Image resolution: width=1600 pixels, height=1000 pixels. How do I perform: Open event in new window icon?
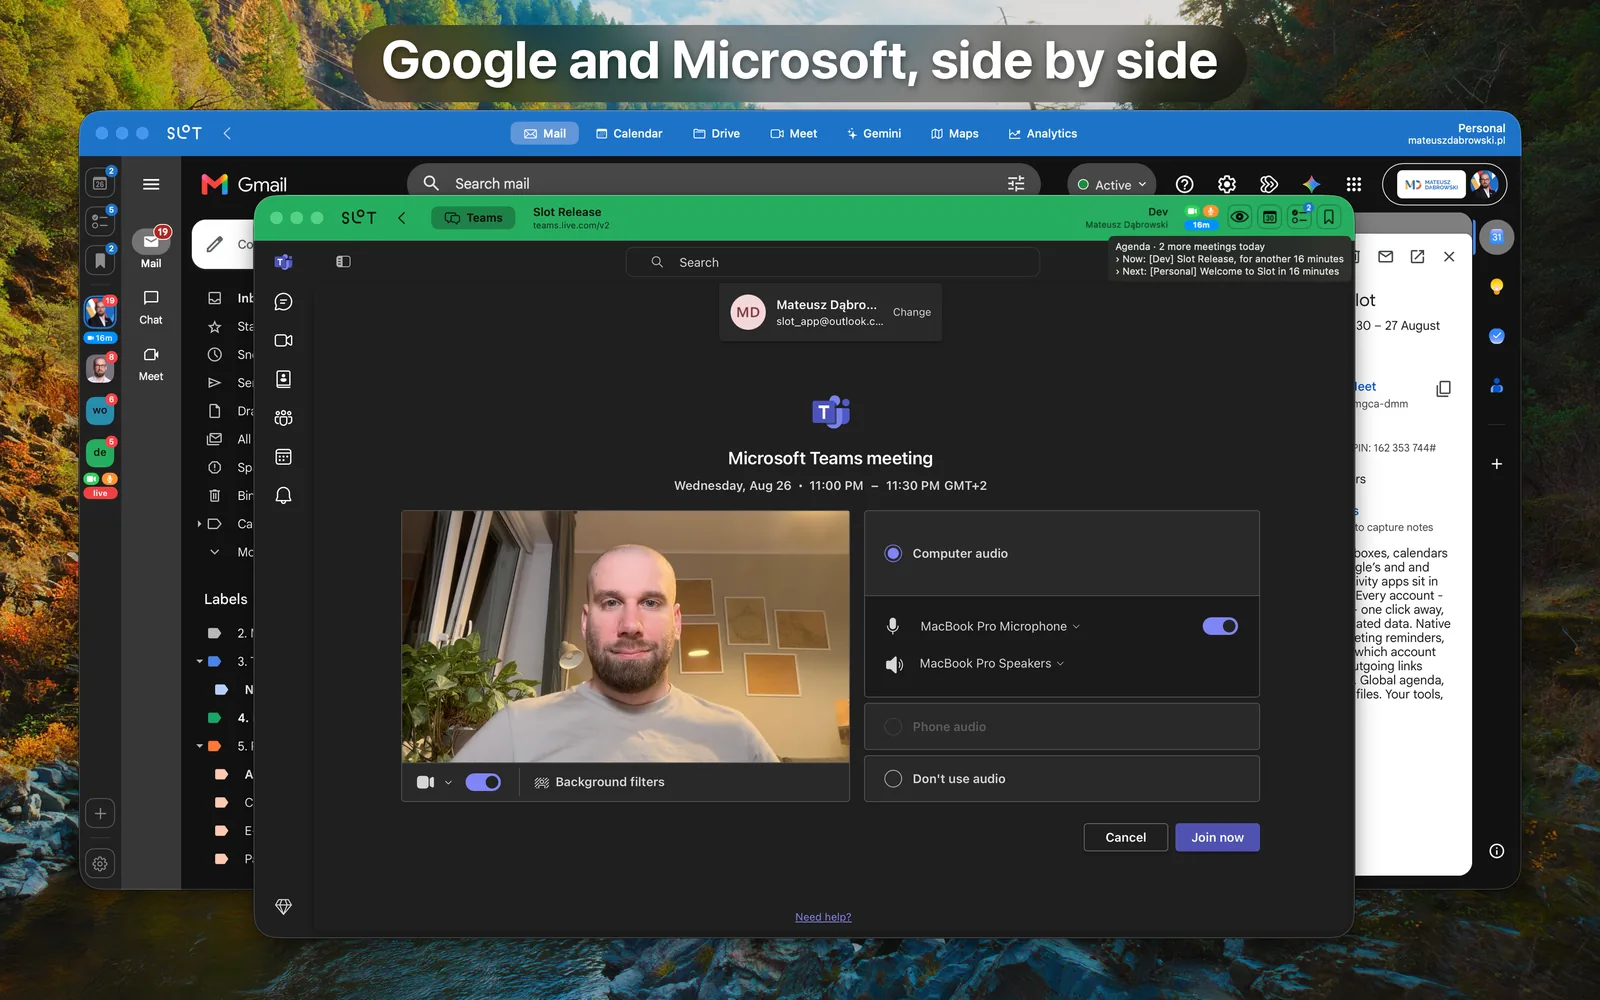coord(1417,257)
